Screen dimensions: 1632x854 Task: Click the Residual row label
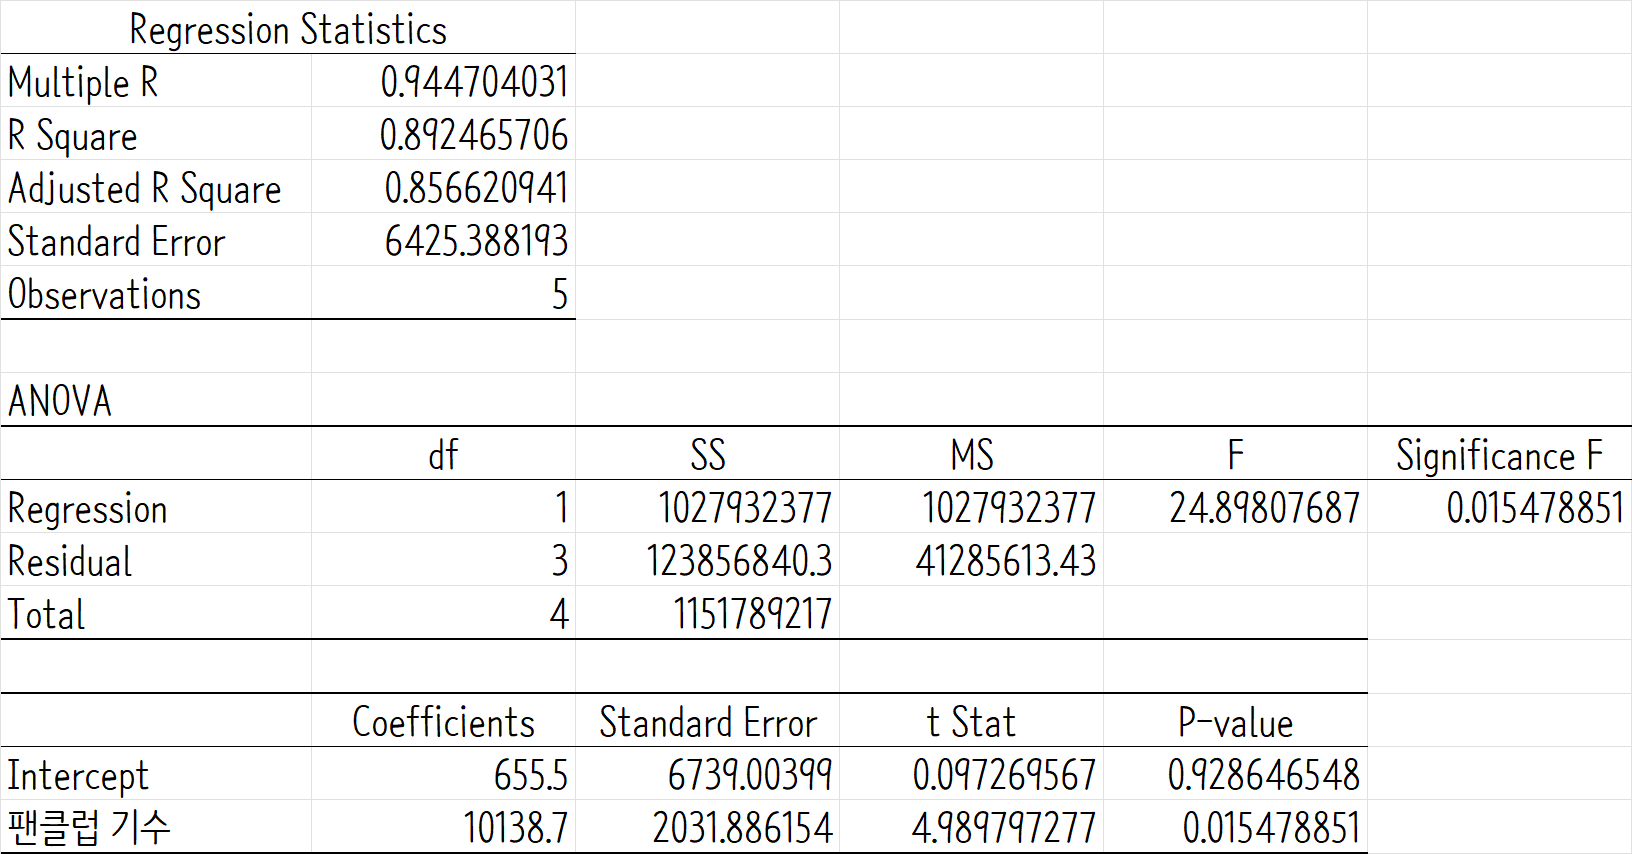pyautogui.click(x=70, y=561)
